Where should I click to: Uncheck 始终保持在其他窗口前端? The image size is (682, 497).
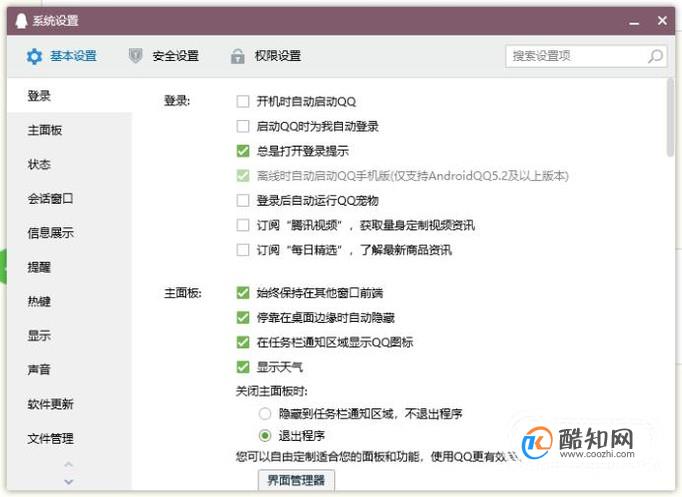coord(243,293)
